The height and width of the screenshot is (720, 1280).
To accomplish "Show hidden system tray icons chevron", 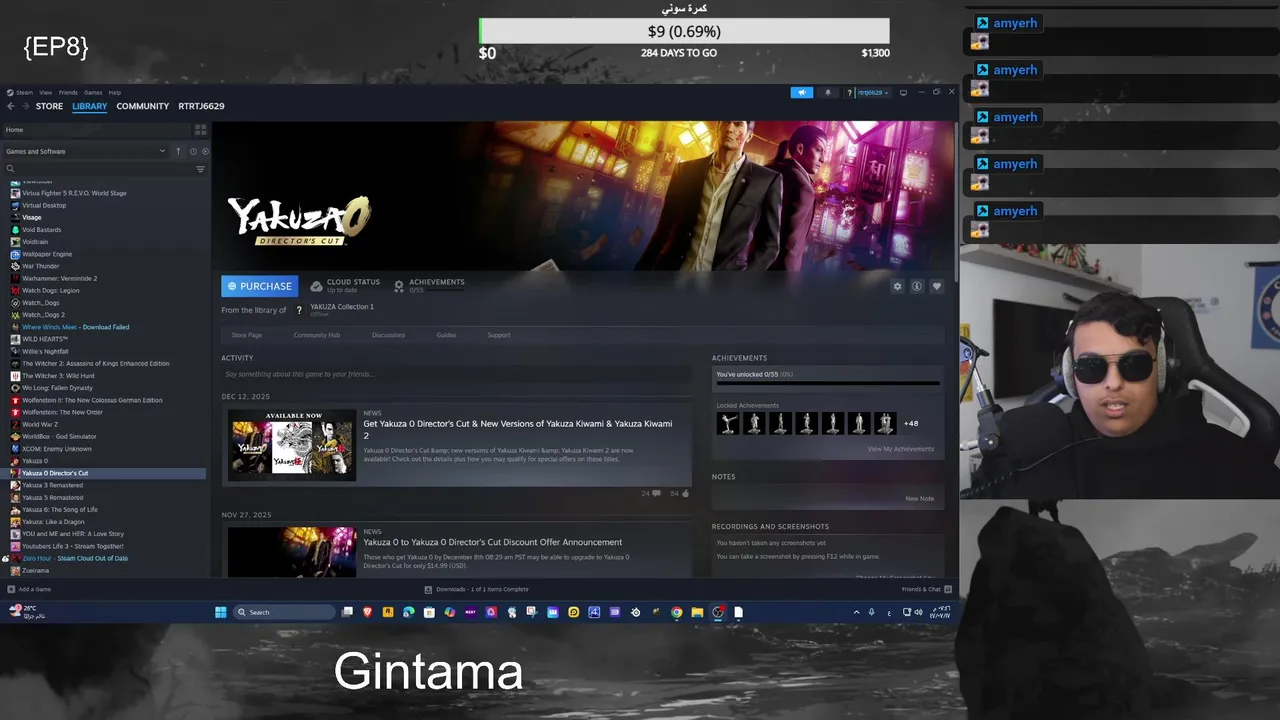I will pos(856,612).
